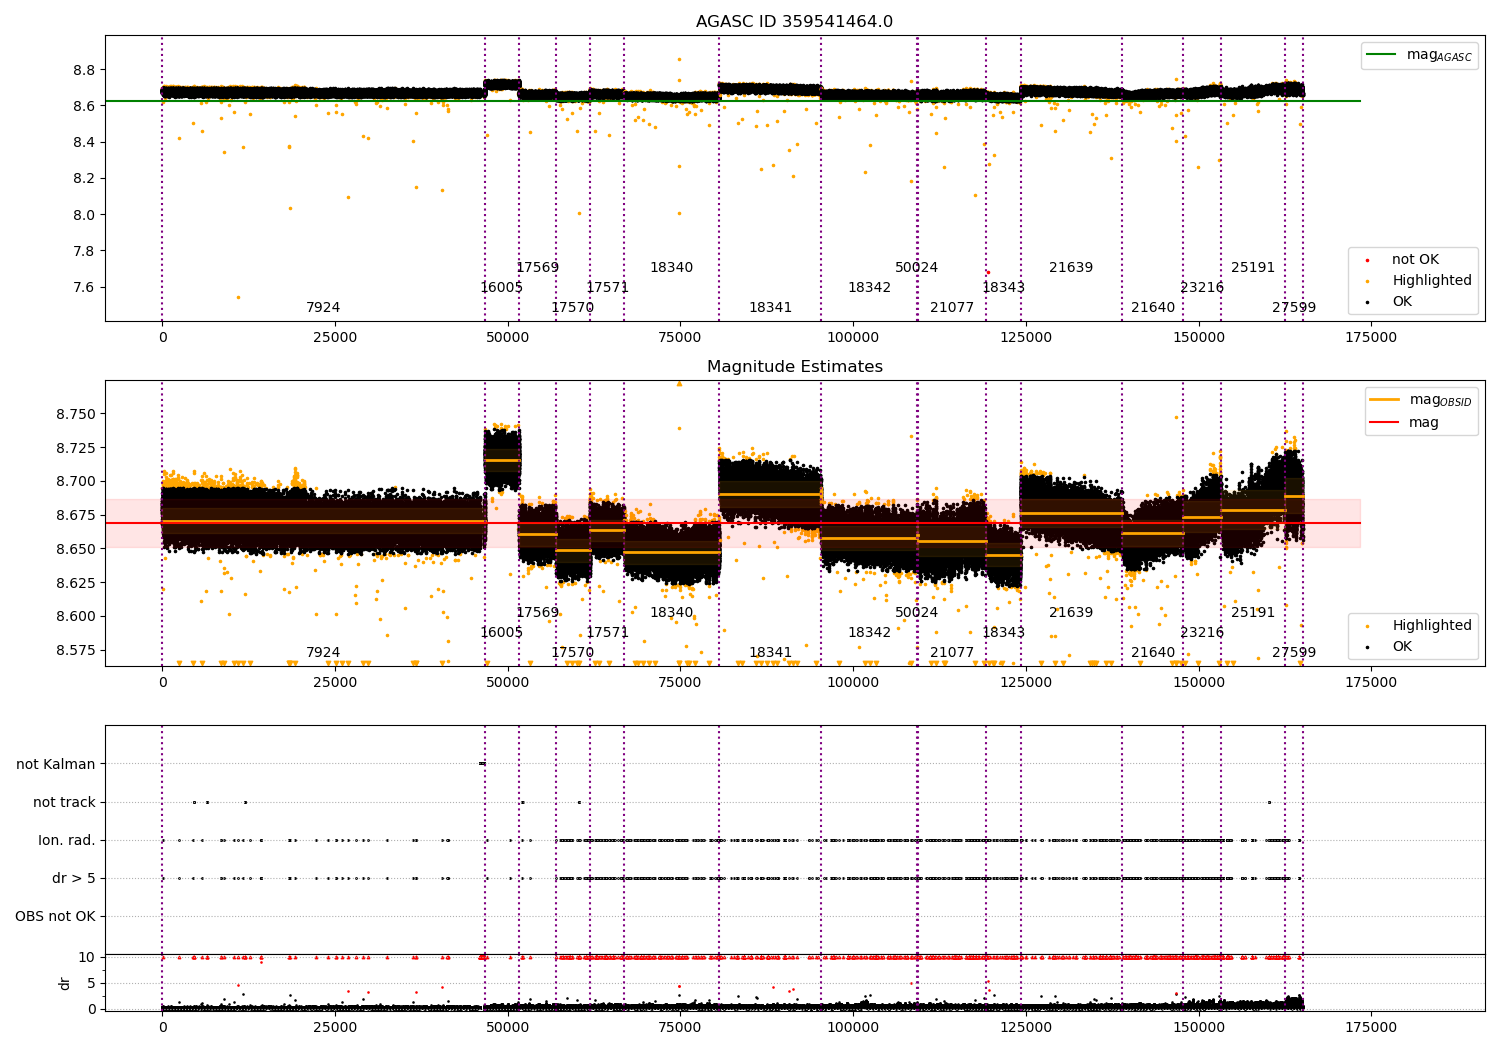The image size is (1500, 1050).
Task: Click the green line sample beside mag AGASC
Action: 1382,55
